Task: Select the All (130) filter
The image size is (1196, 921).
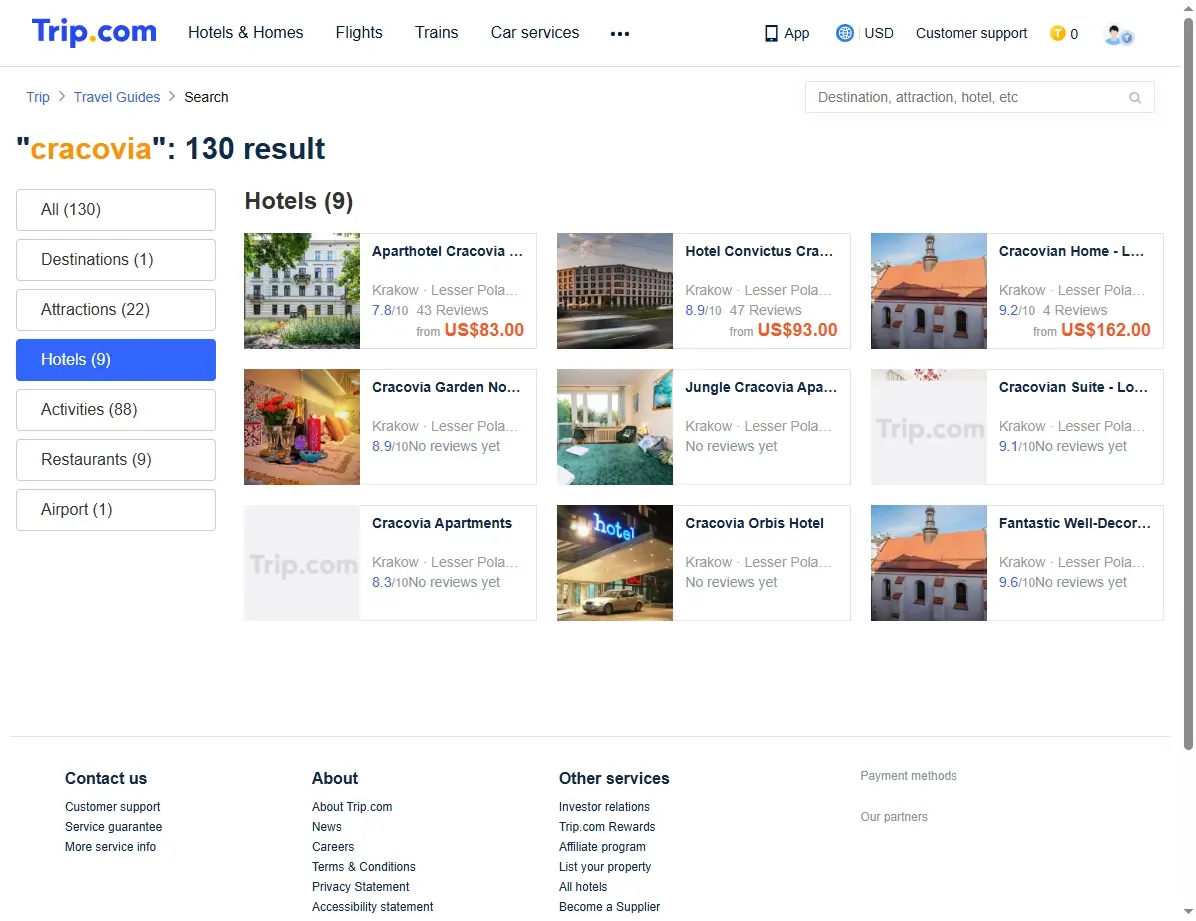Action: (x=116, y=210)
